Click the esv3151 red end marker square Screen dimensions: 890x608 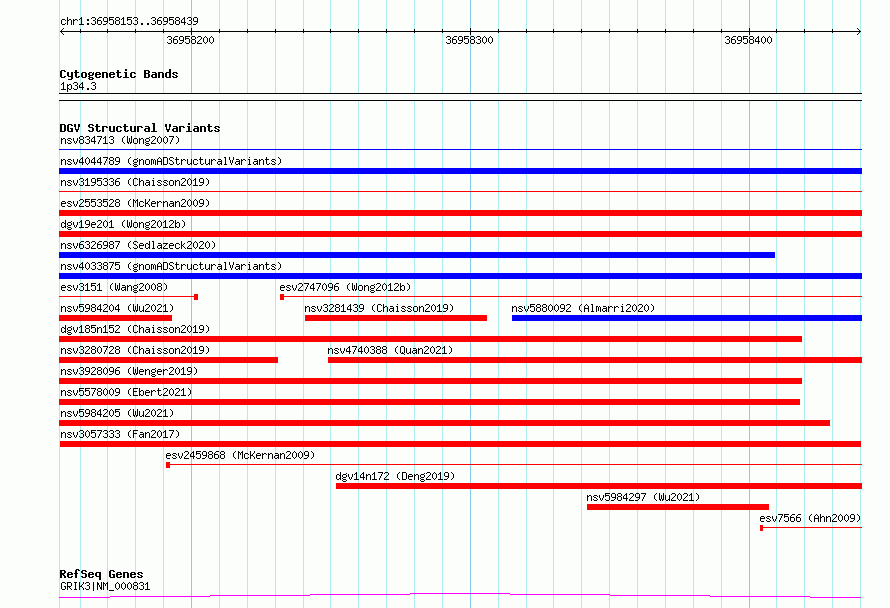click(x=196, y=297)
